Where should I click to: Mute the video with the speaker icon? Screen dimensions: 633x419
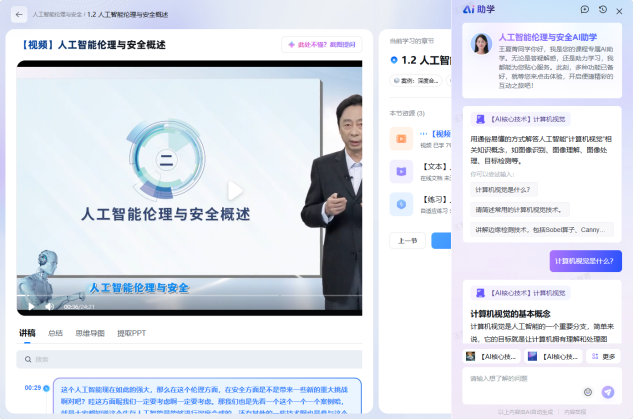(49, 306)
